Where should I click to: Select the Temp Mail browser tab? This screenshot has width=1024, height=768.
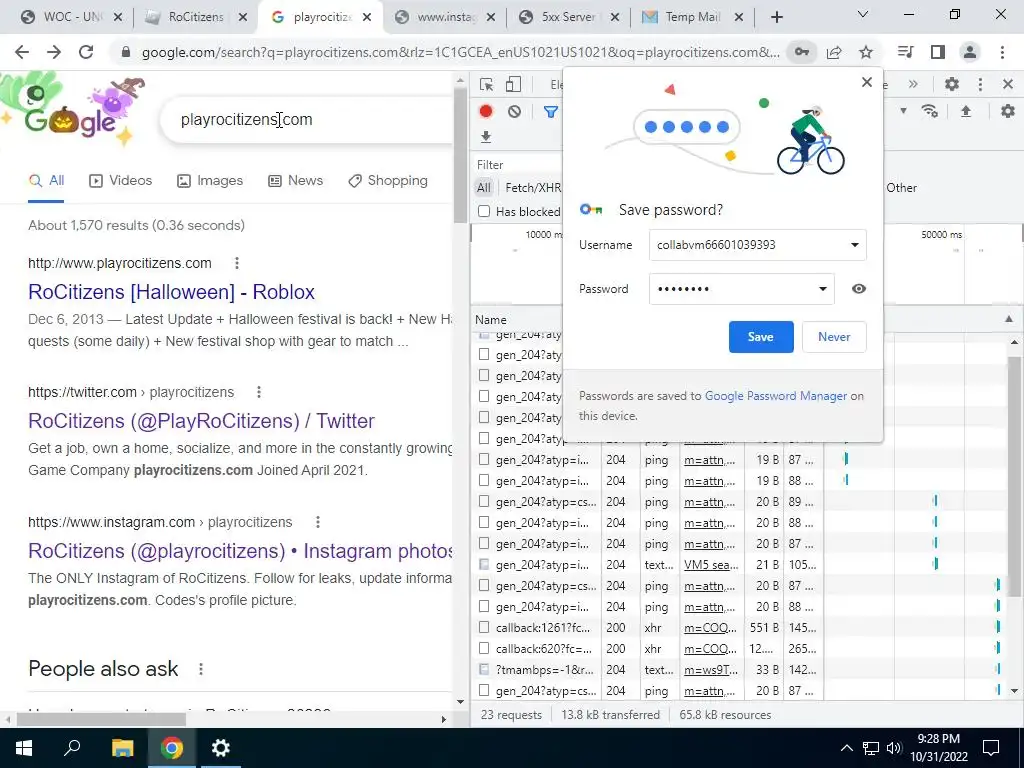[692, 17]
